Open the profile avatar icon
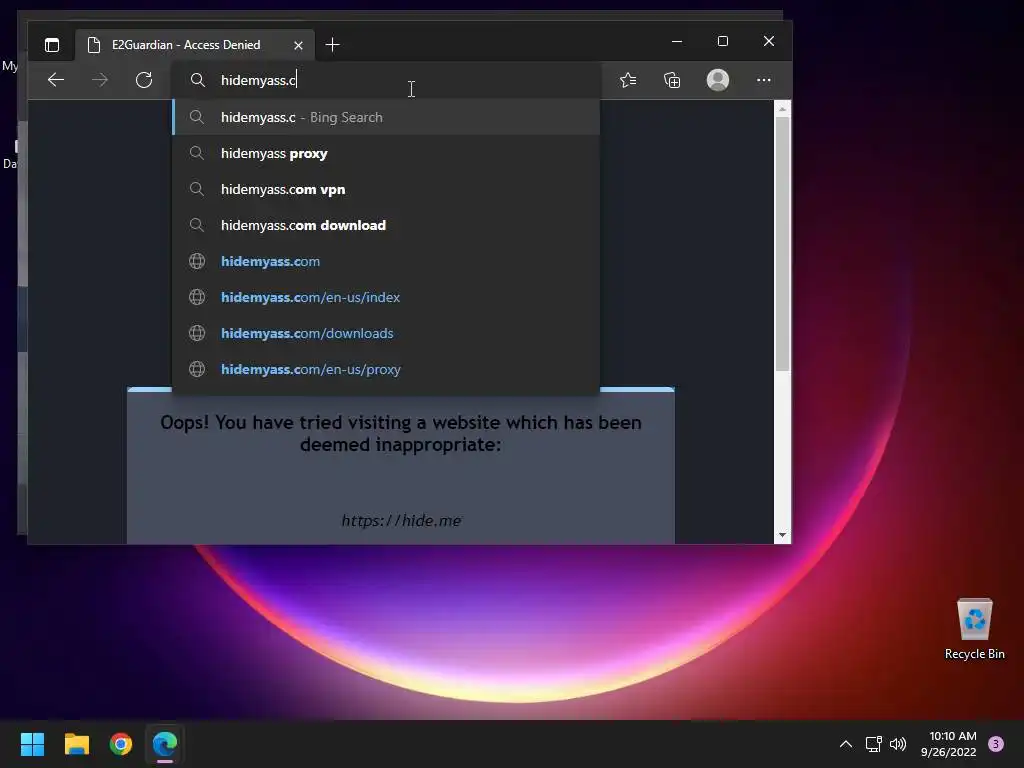The width and height of the screenshot is (1024, 768). (718, 80)
